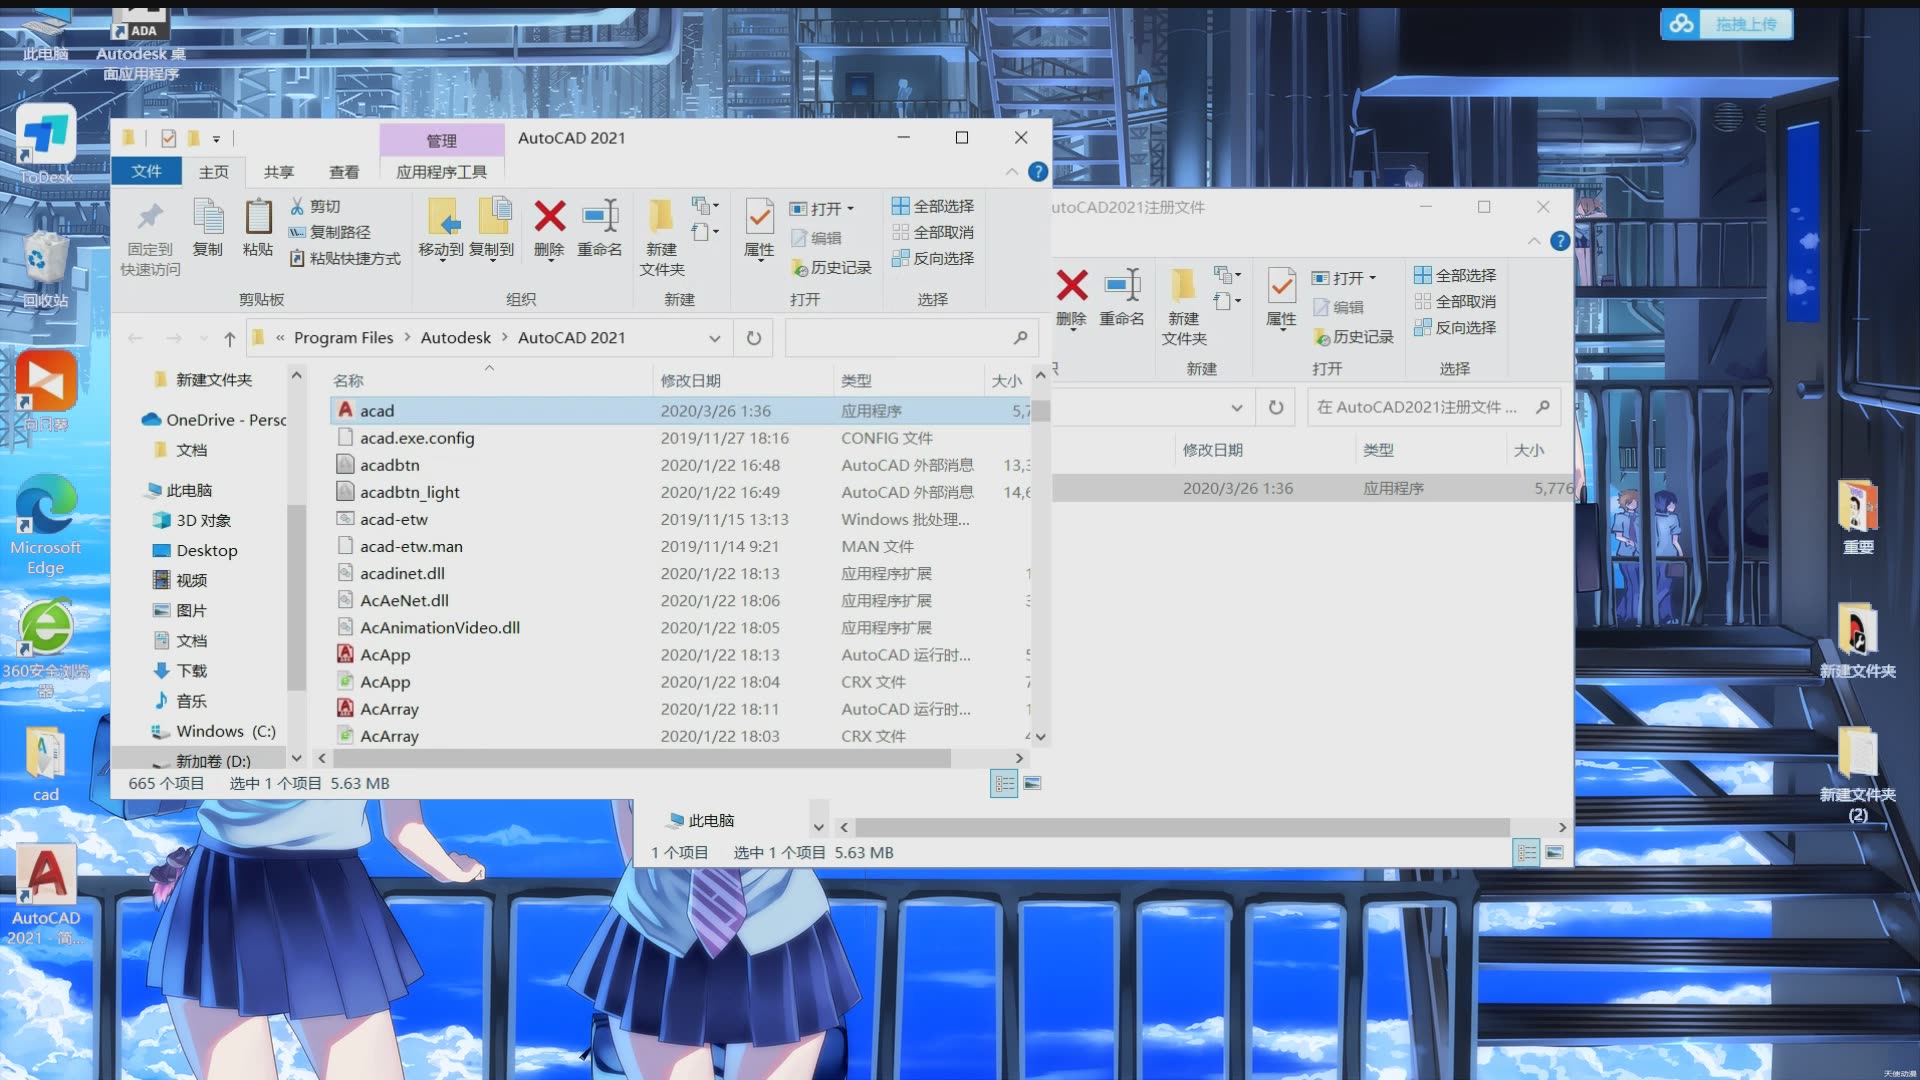Click the cloud upload (拖拽上传) button on desktop top
The image size is (1920, 1080).
click(1727, 24)
